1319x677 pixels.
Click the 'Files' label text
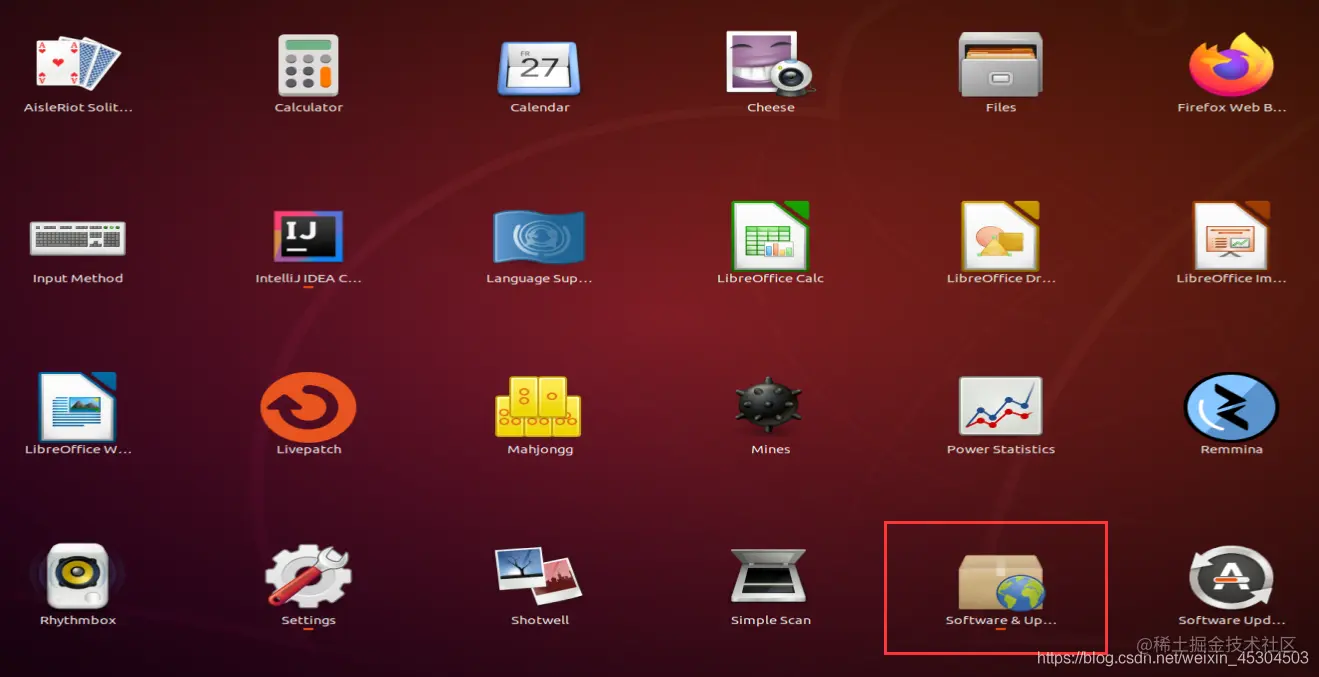tap(1000, 108)
